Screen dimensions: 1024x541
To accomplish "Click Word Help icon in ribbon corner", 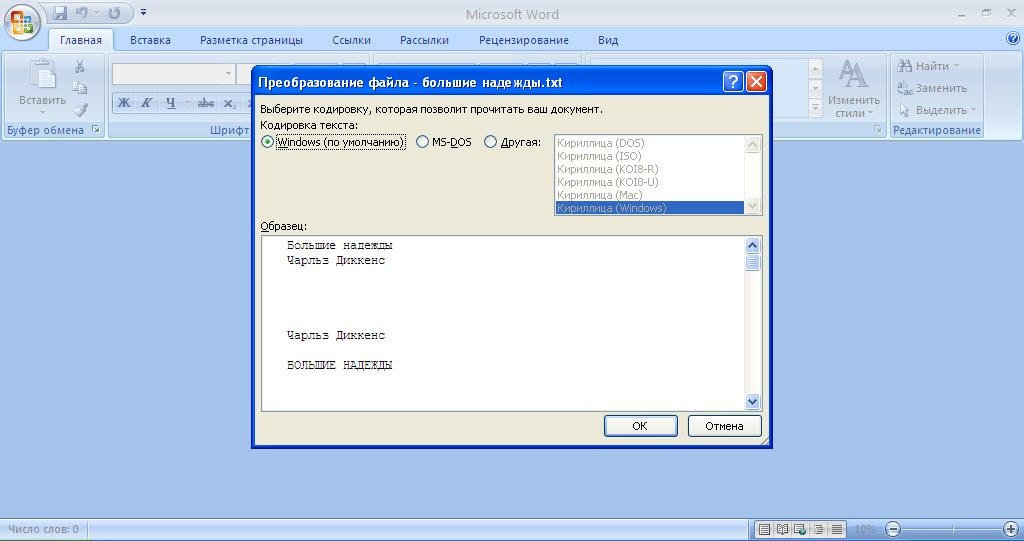I will [x=1013, y=39].
